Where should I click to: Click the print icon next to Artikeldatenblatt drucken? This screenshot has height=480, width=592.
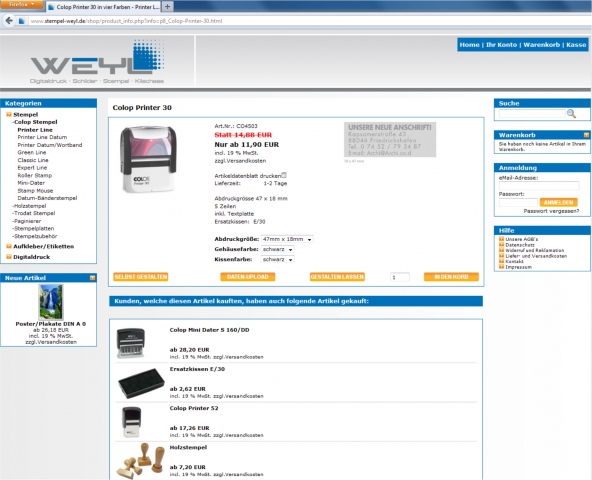284,175
